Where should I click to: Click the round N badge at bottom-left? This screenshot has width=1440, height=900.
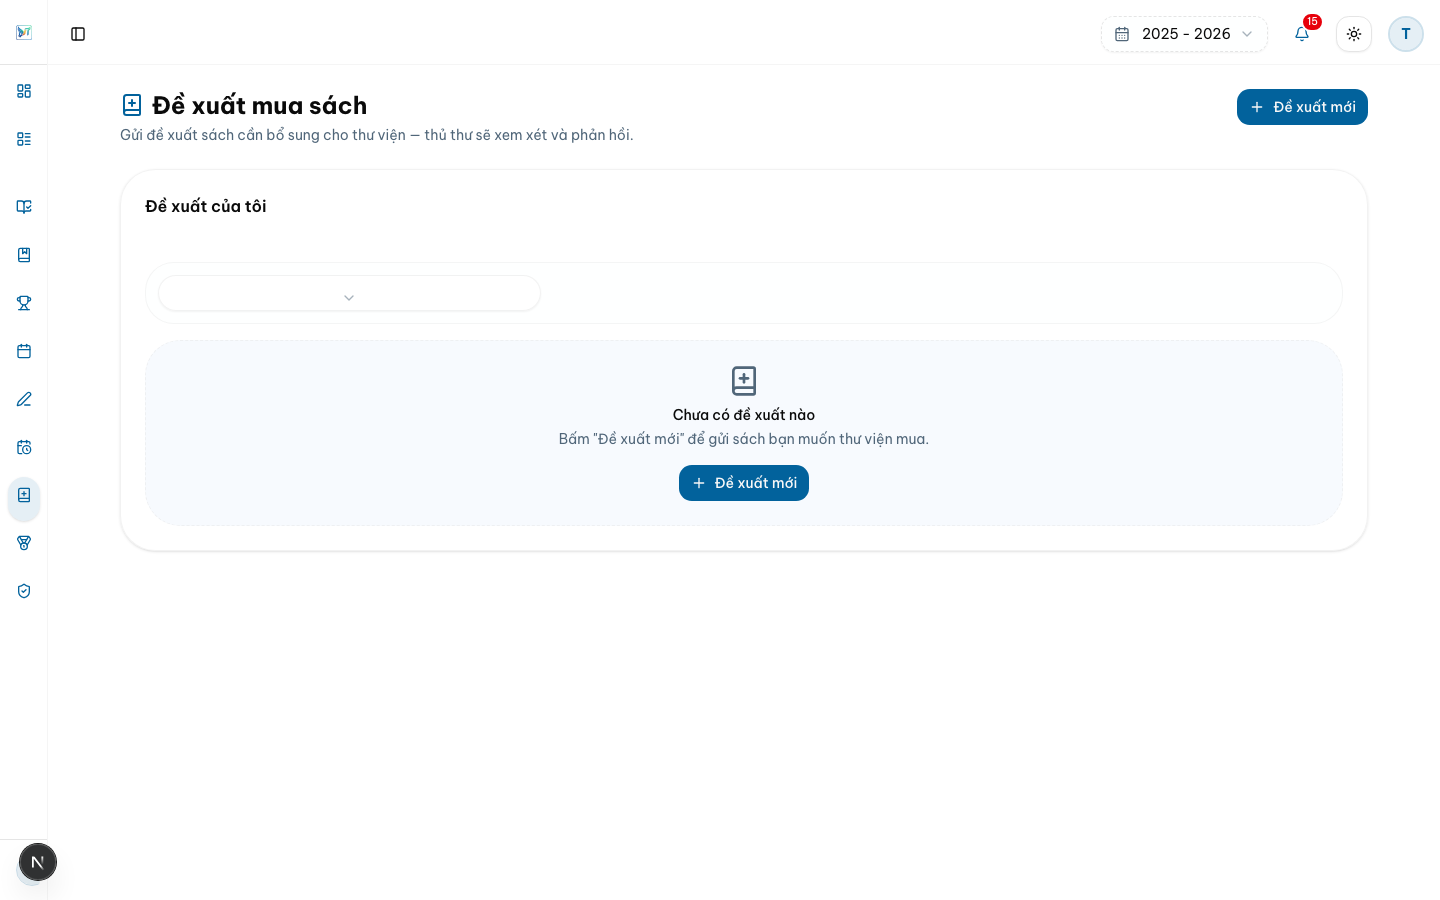38,862
